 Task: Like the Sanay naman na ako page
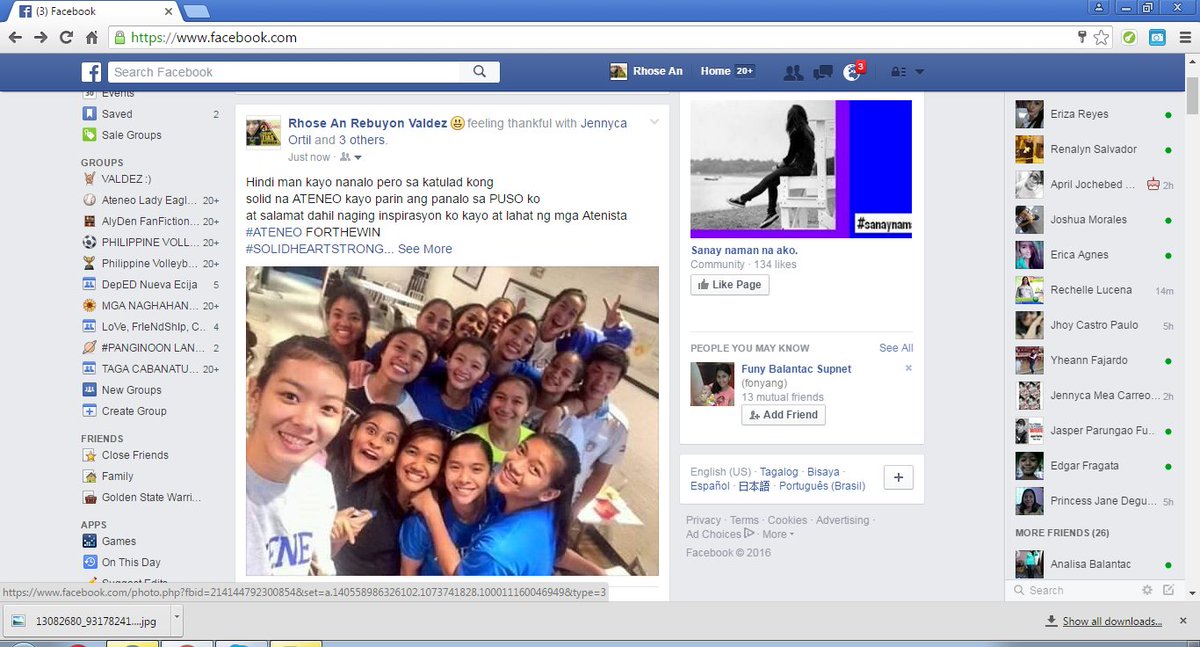pyautogui.click(x=729, y=284)
